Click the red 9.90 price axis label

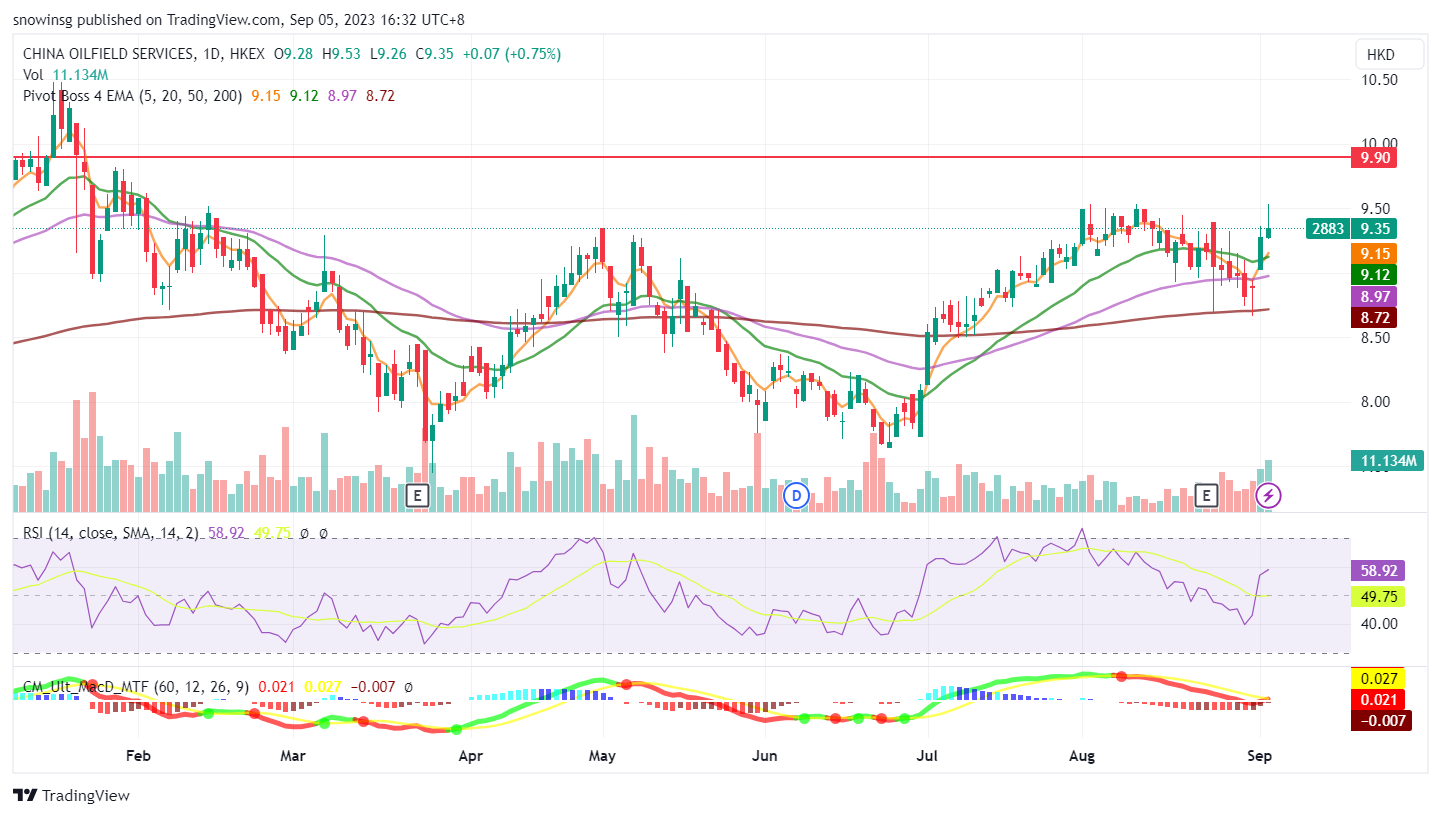(1373, 157)
